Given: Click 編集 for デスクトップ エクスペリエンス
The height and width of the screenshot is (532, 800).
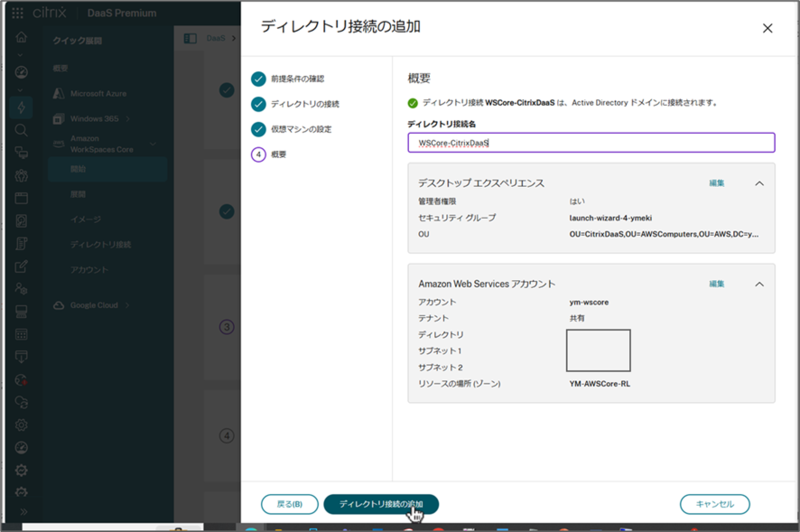Looking at the screenshot, I should (x=717, y=183).
